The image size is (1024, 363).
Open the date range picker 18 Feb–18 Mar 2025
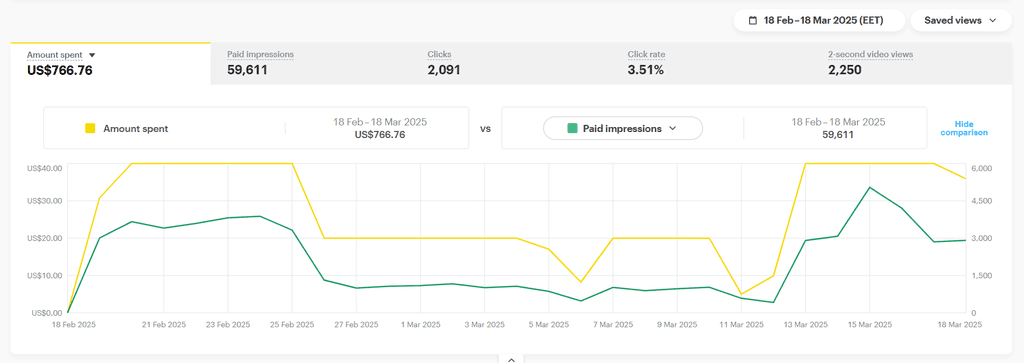[x=818, y=20]
